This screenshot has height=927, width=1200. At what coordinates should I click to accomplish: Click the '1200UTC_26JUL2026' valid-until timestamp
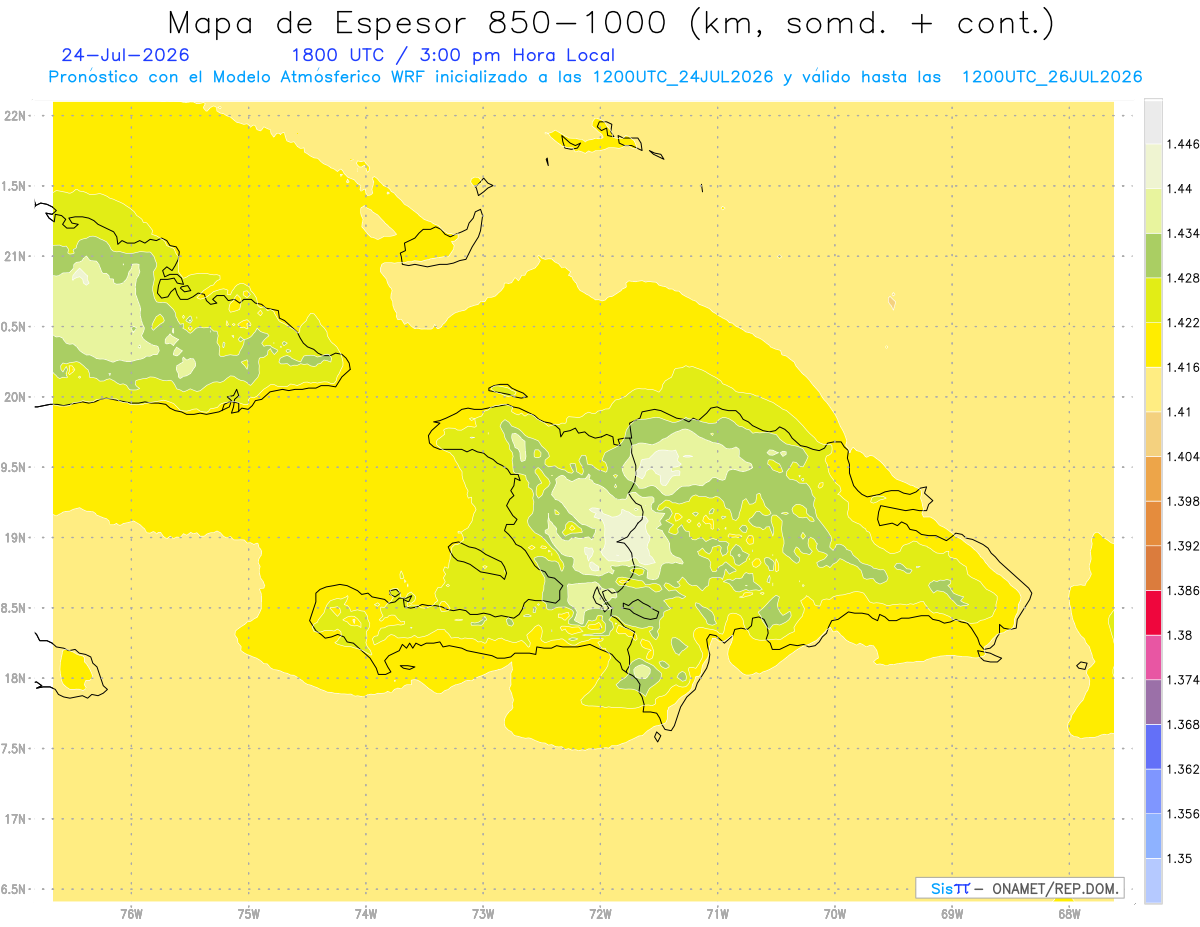coord(1051,77)
